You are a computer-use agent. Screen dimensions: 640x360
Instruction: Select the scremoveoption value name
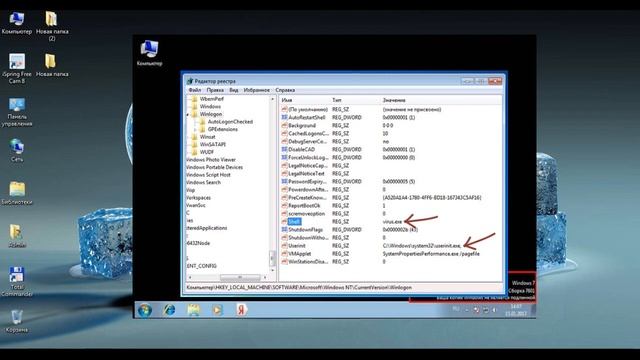click(x=307, y=213)
